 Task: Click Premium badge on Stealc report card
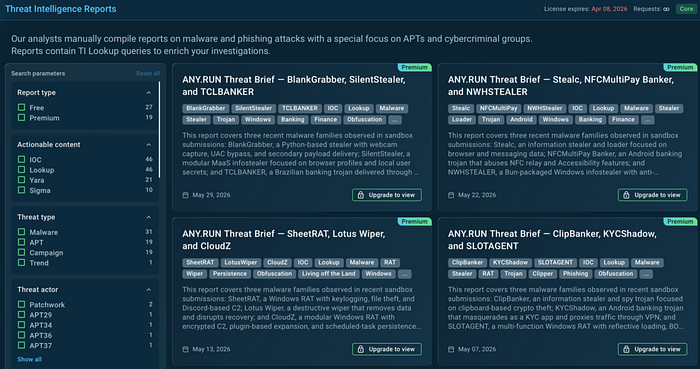pyautogui.click(x=680, y=67)
